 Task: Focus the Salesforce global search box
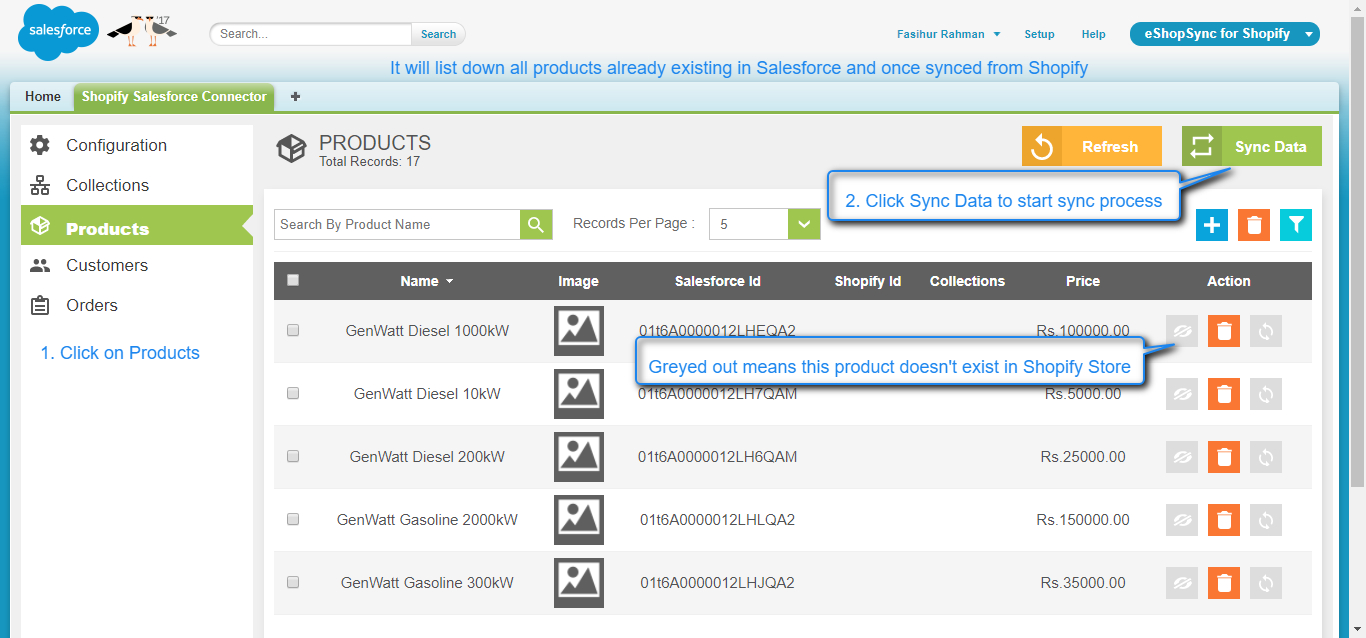click(311, 34)
